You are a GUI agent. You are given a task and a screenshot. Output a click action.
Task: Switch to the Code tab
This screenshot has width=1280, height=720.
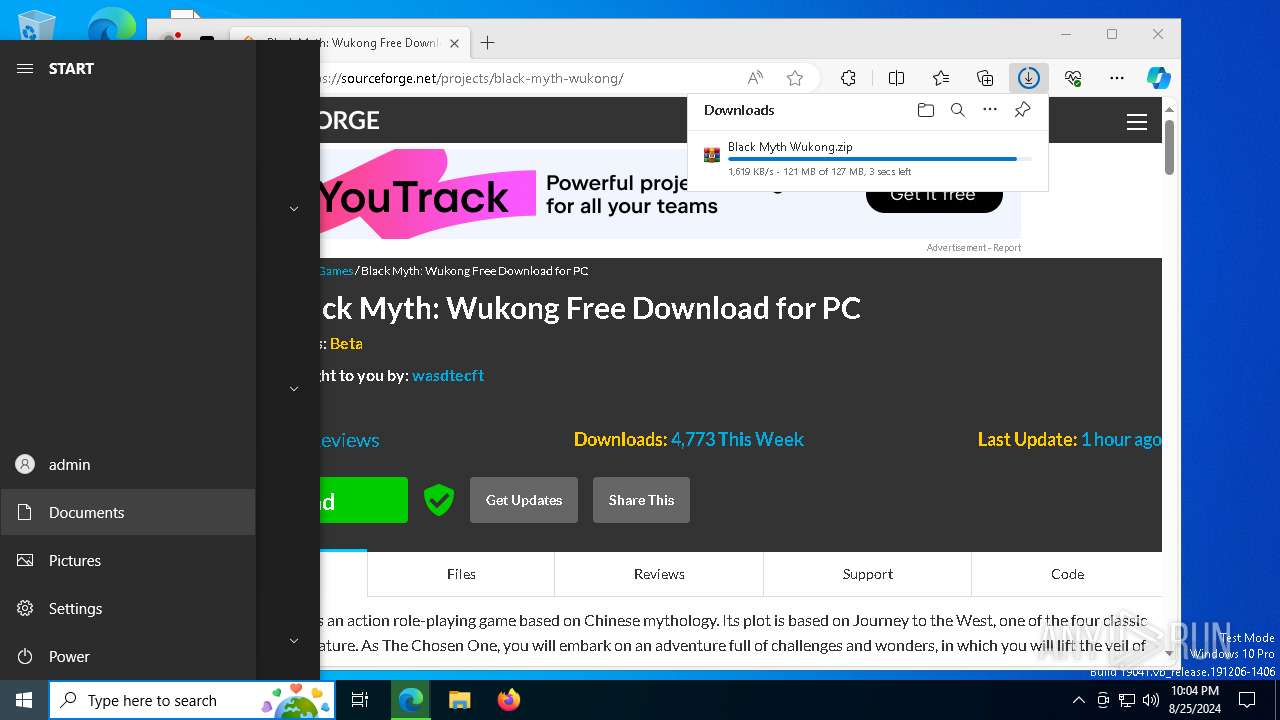coord(1067,574)
